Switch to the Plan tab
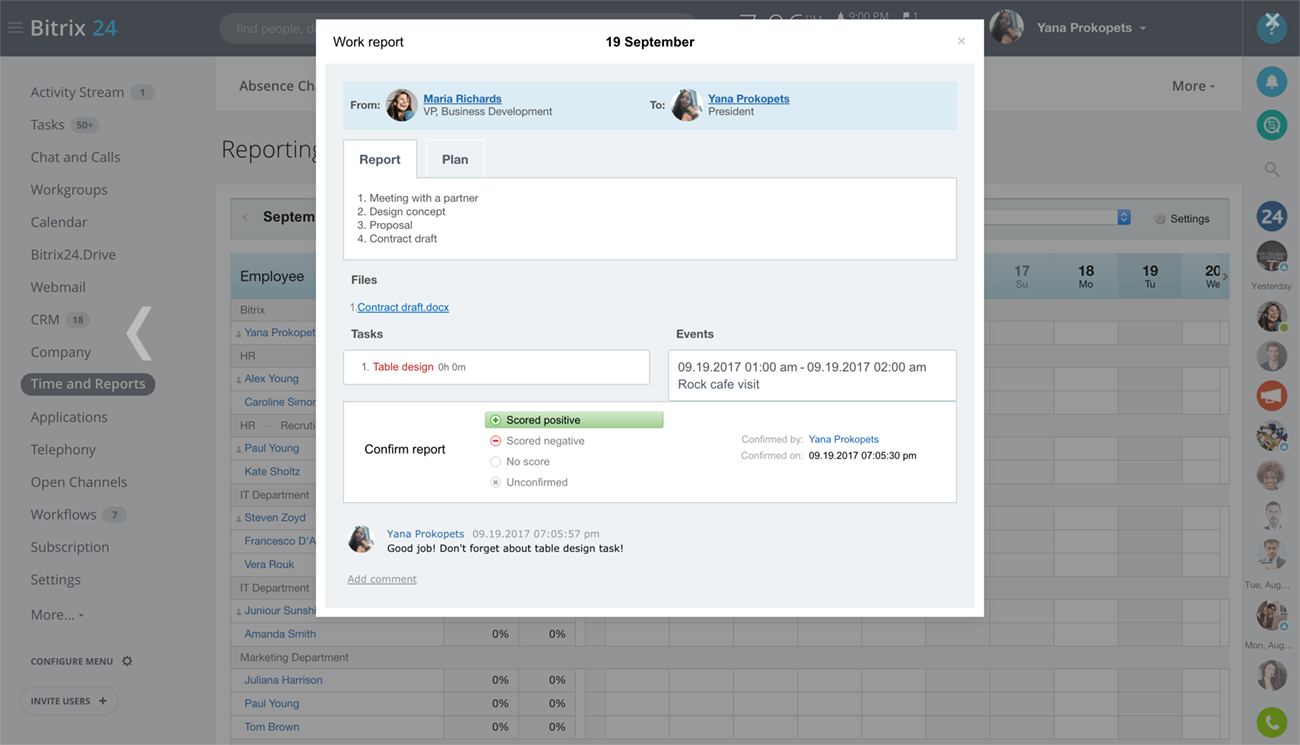 (x=454, y=158)
